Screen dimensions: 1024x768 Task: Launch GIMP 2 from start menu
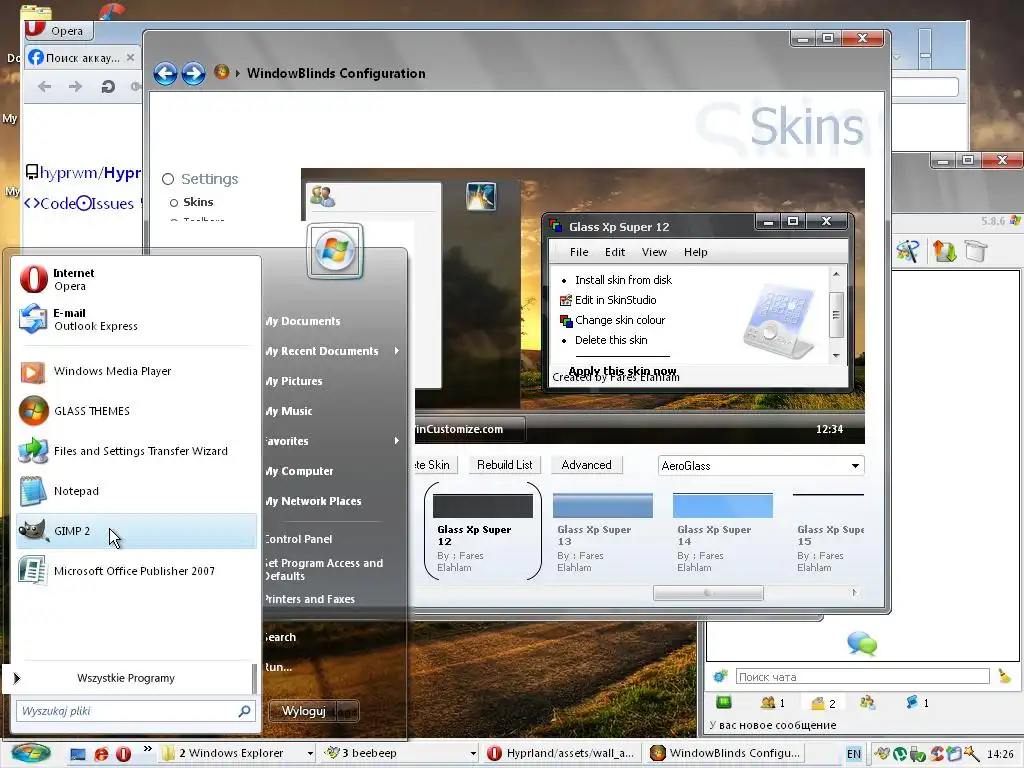coord(137,531)
